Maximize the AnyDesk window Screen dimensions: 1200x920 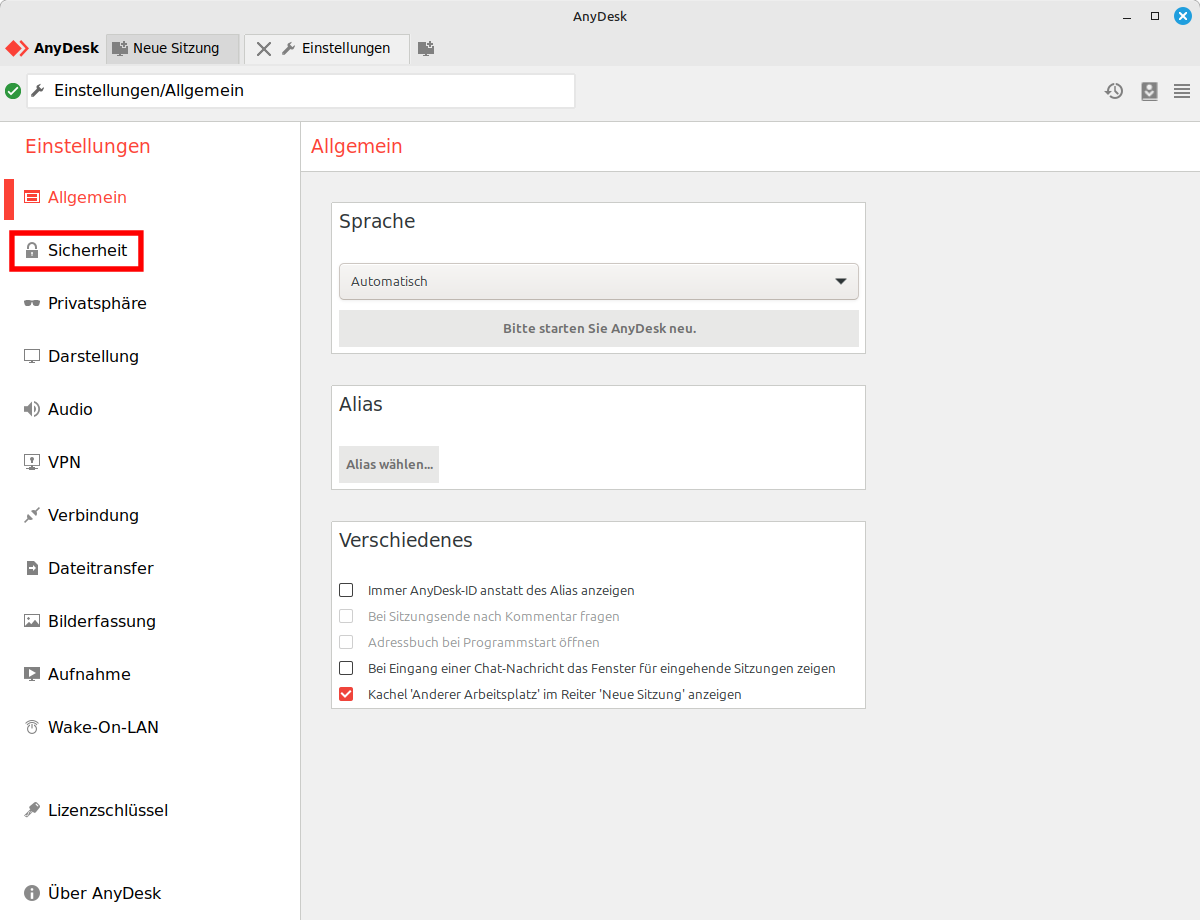[x=1155, y=16]
